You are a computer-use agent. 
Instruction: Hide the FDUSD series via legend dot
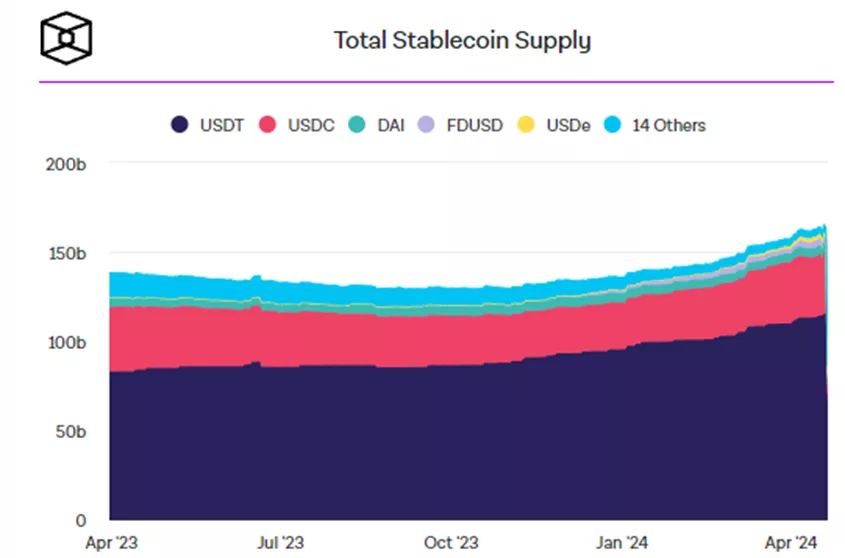click(427, 125)
